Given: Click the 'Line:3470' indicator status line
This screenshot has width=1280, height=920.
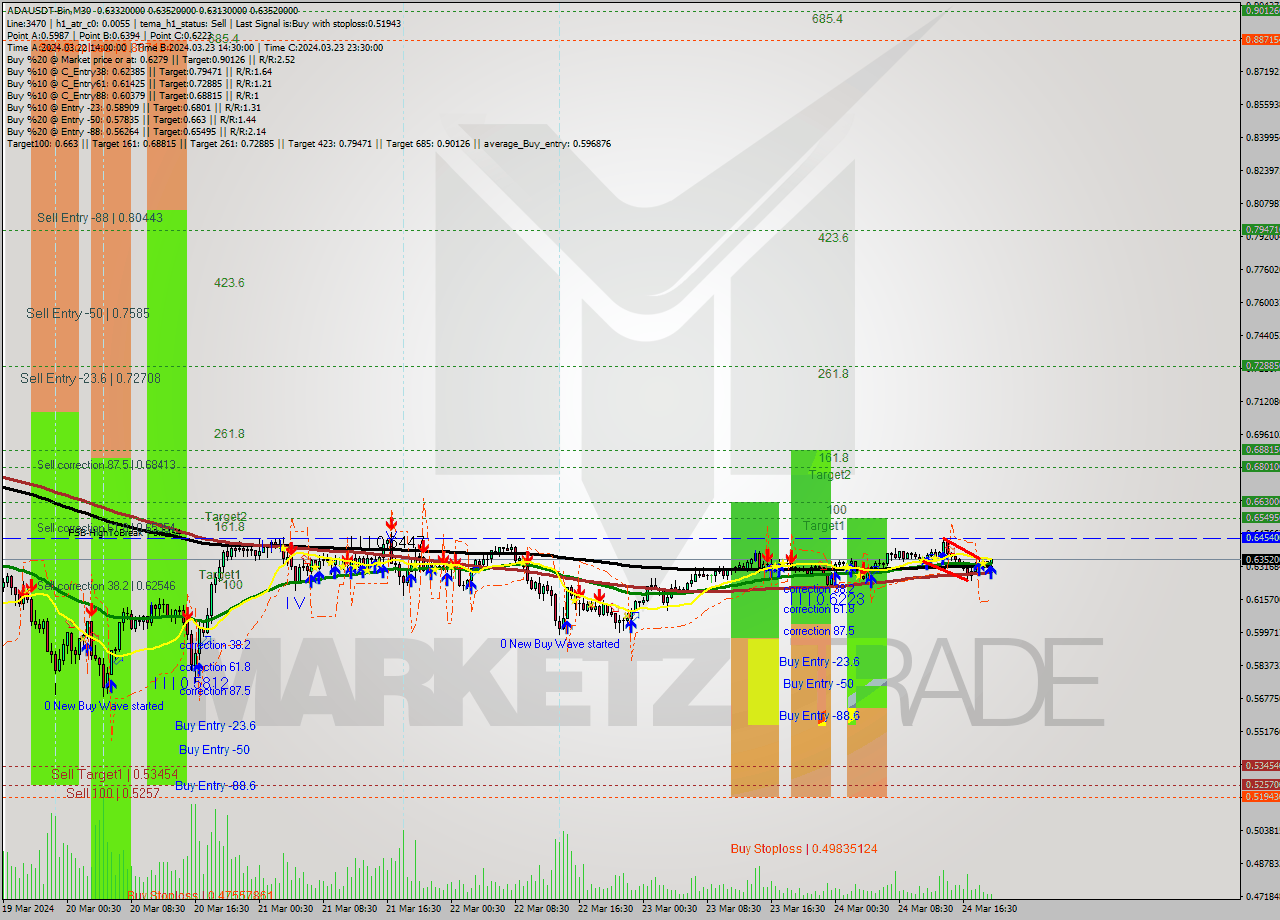Looking at the screenshot, I should point(204,22).
